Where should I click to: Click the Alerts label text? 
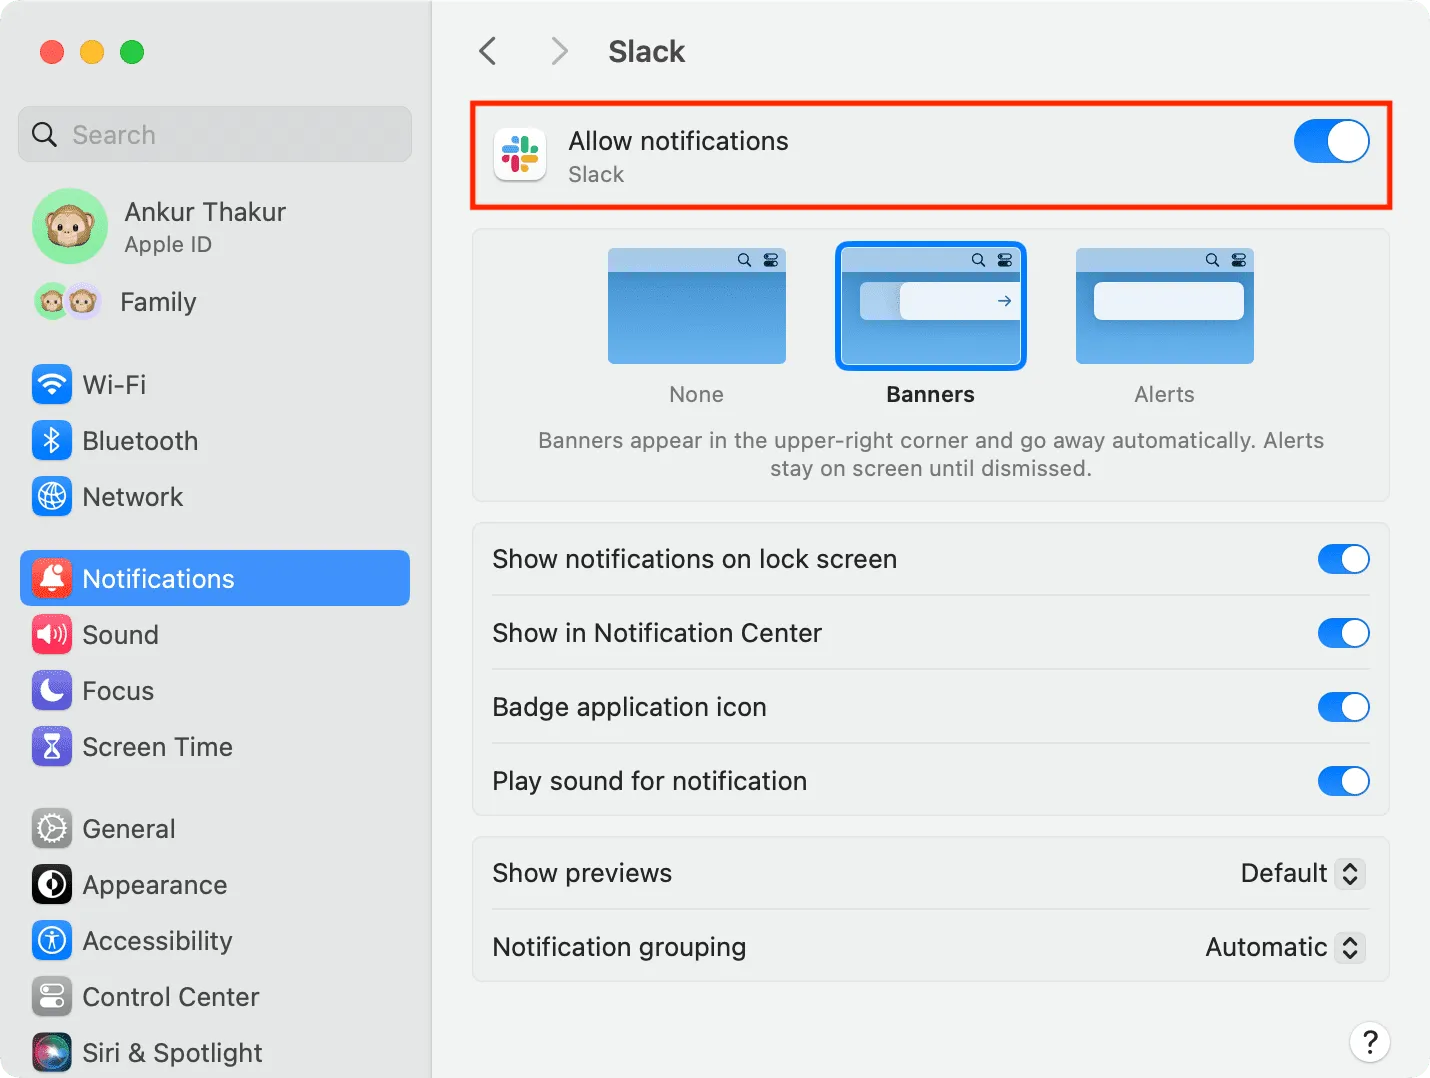click(x=1165, y=394)
